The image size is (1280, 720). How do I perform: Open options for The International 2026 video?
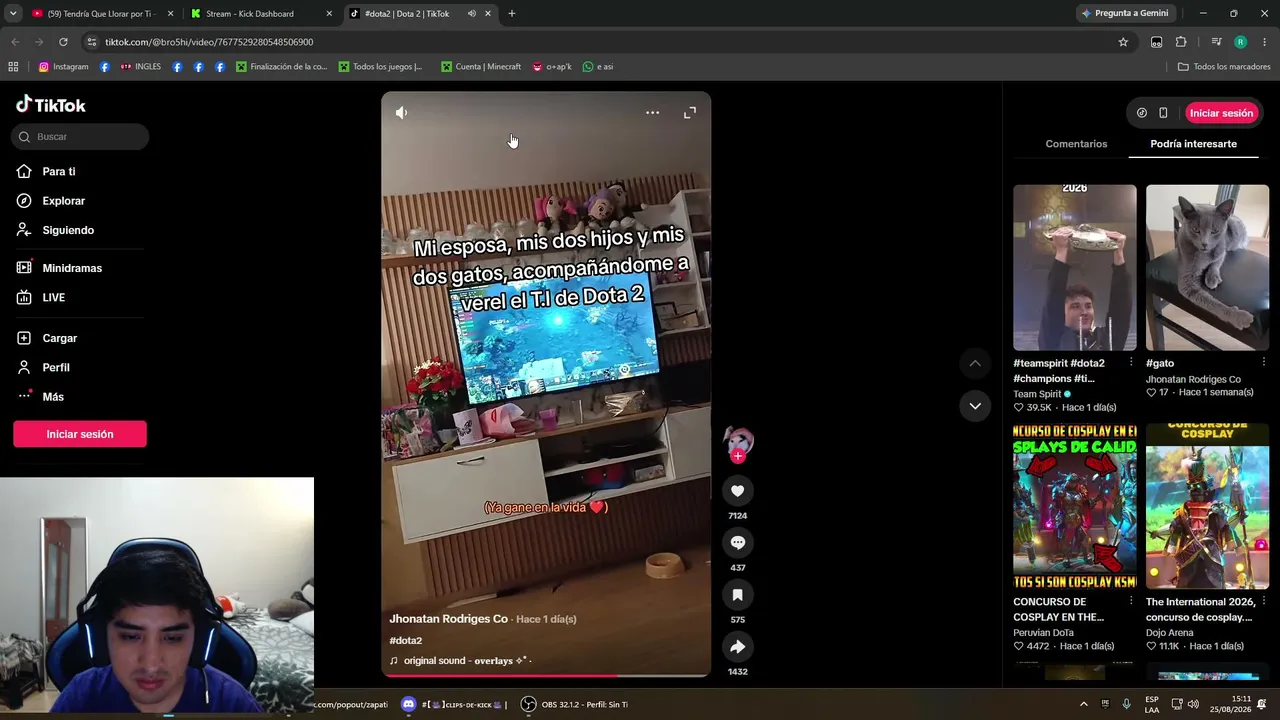click(1263, 602)
